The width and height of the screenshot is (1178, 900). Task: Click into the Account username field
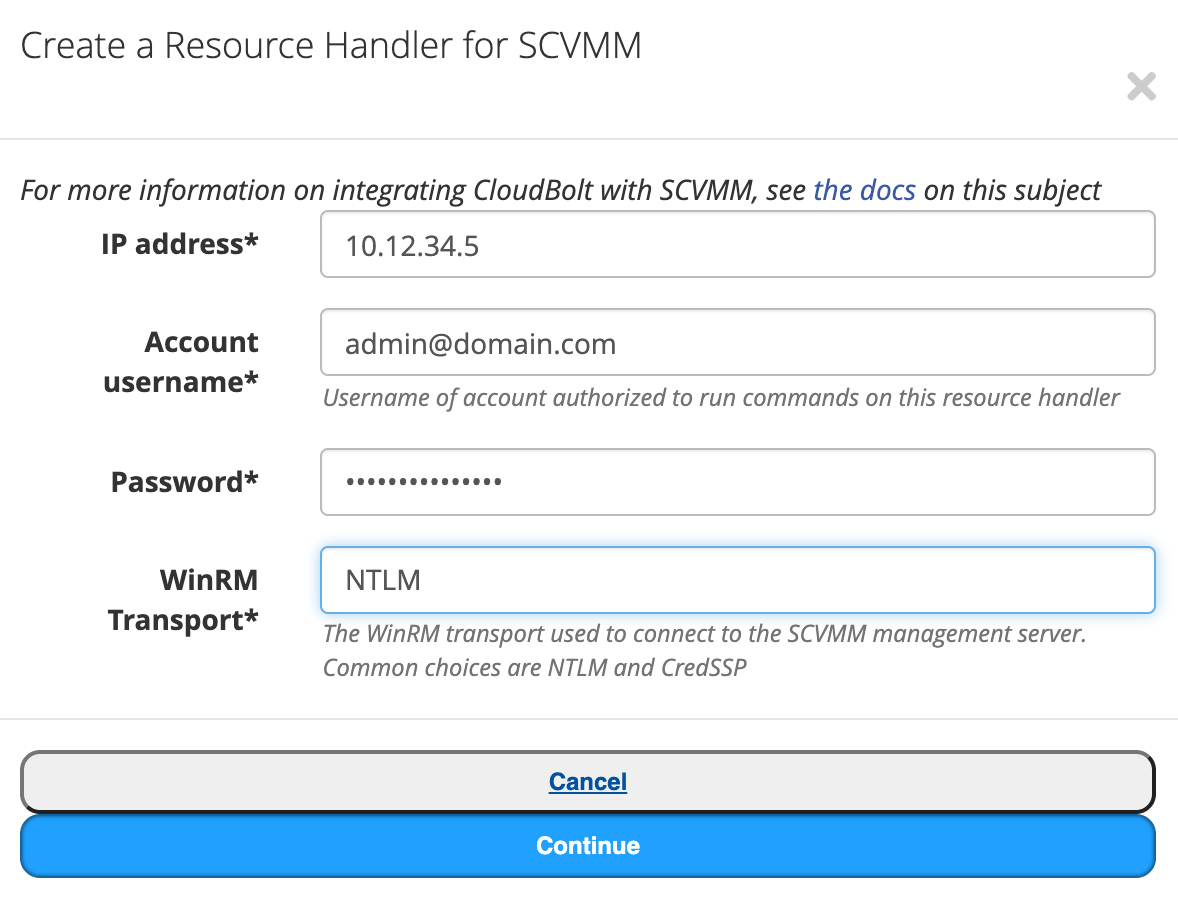737,342
